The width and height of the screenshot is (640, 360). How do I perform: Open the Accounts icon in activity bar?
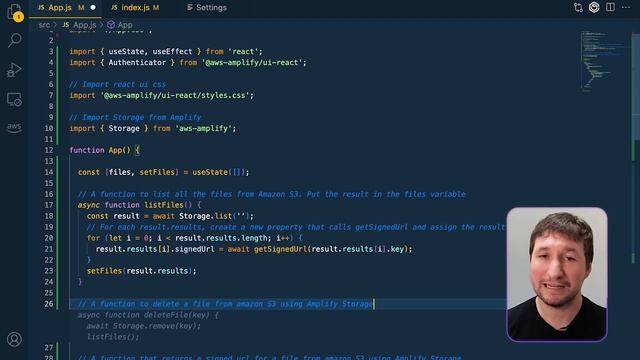pyautogui.click(x=14, y=339)
